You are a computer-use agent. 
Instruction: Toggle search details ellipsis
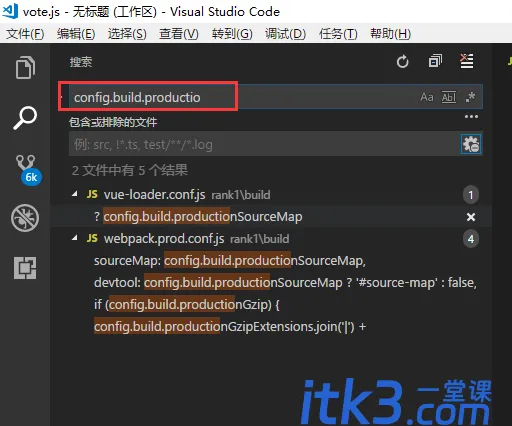(x=471, y=117)
